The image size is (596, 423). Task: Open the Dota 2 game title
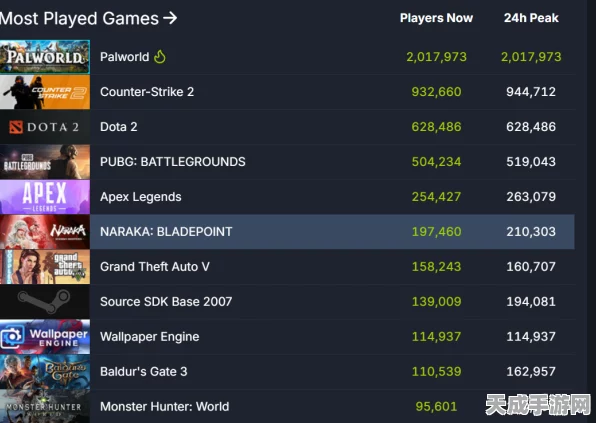click(119, 127)
